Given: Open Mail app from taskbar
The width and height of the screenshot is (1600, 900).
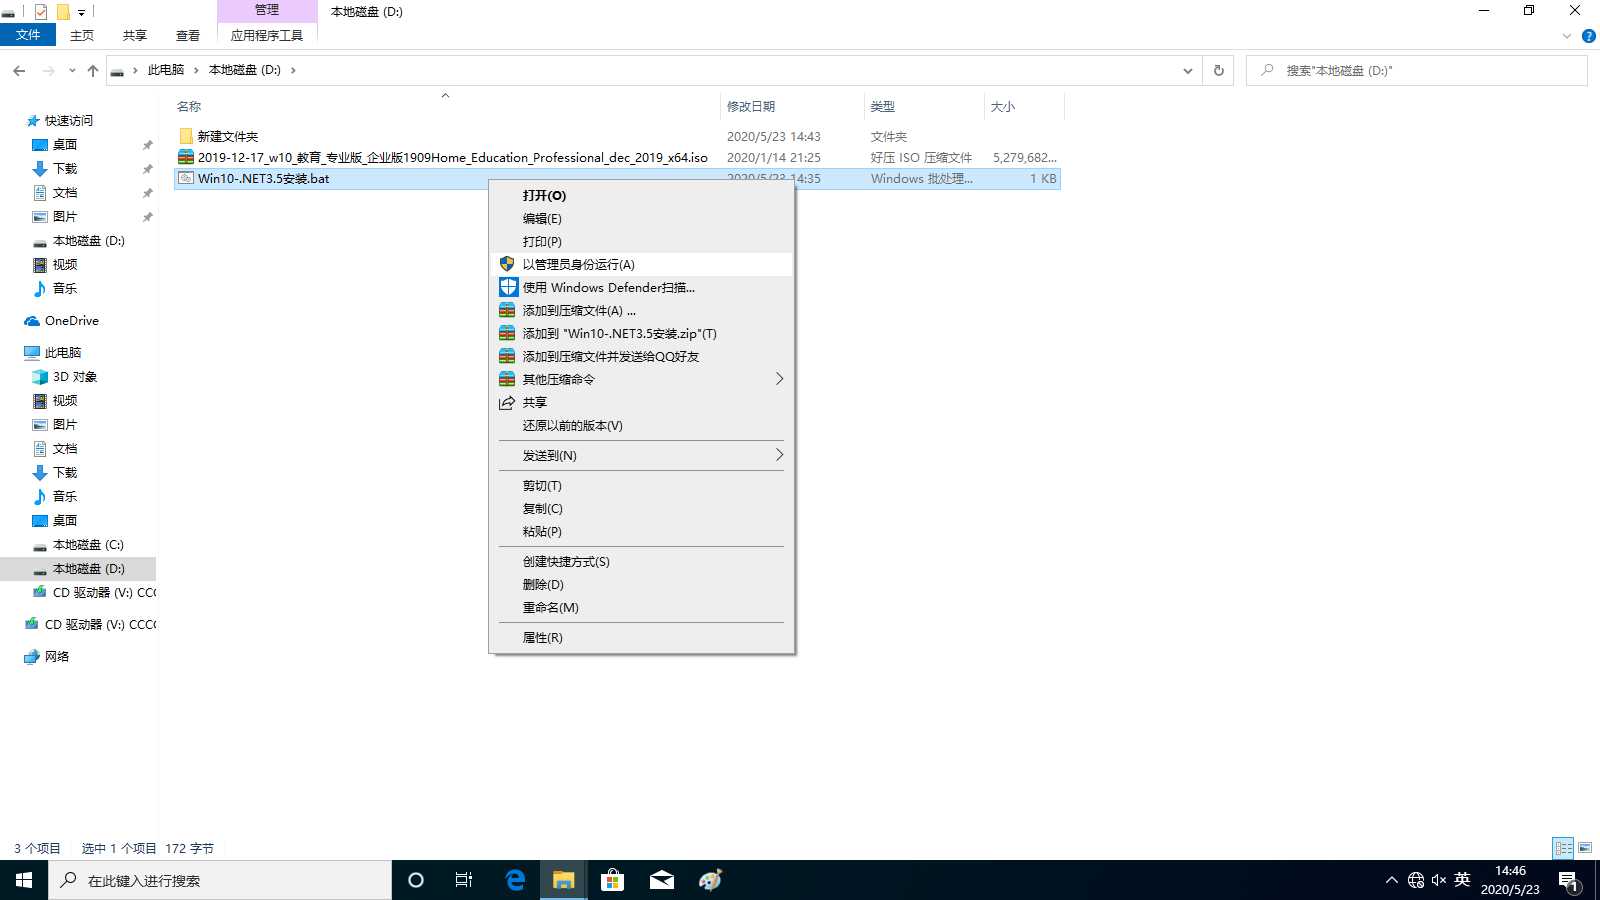Looking at the screenshot, I should 661,880.
